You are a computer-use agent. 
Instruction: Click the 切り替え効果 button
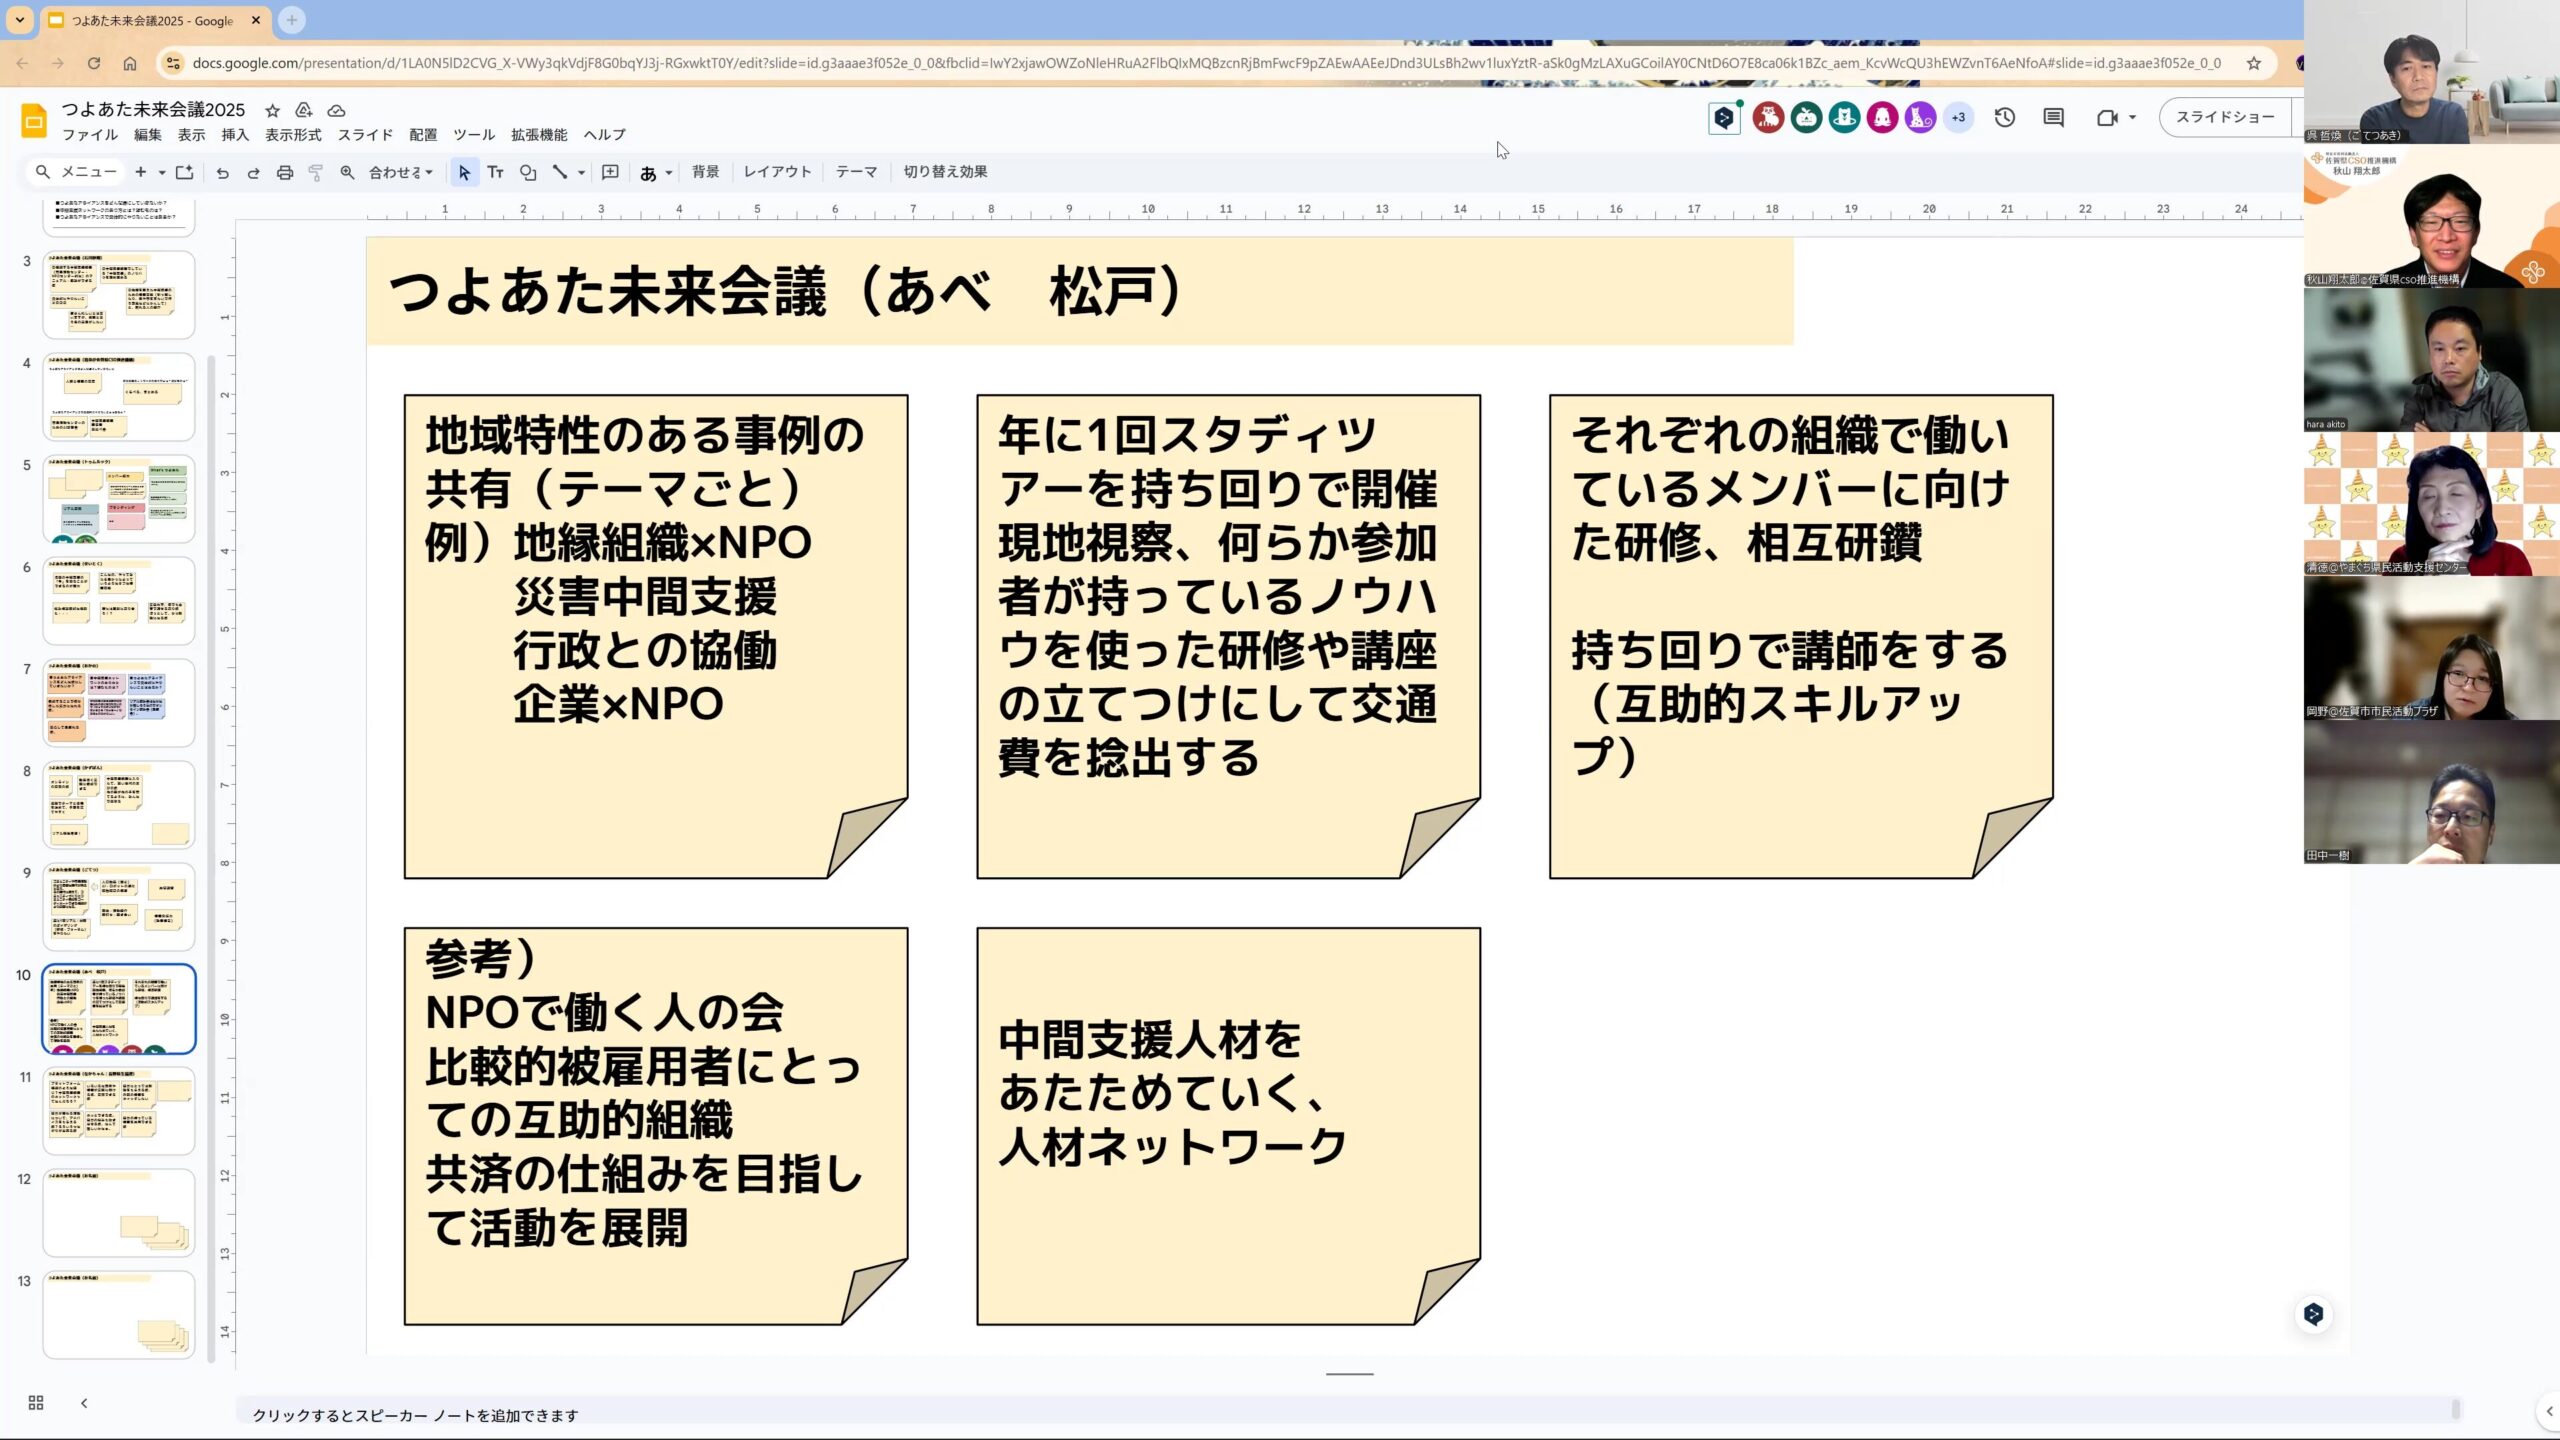(x=944, y=172)
